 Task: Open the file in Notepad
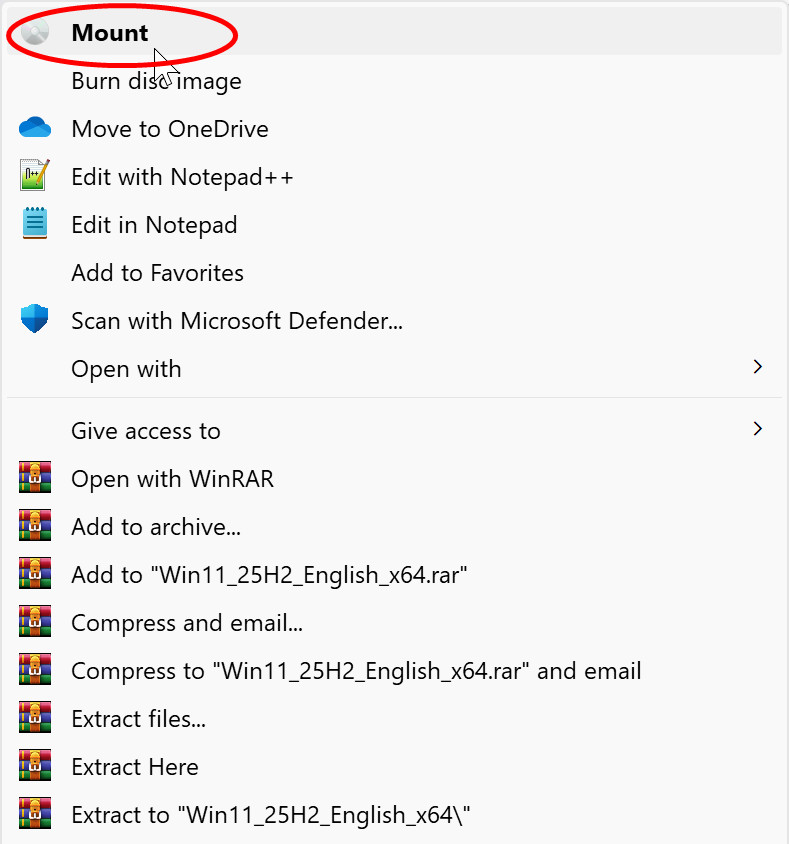[x=154, y=224]
